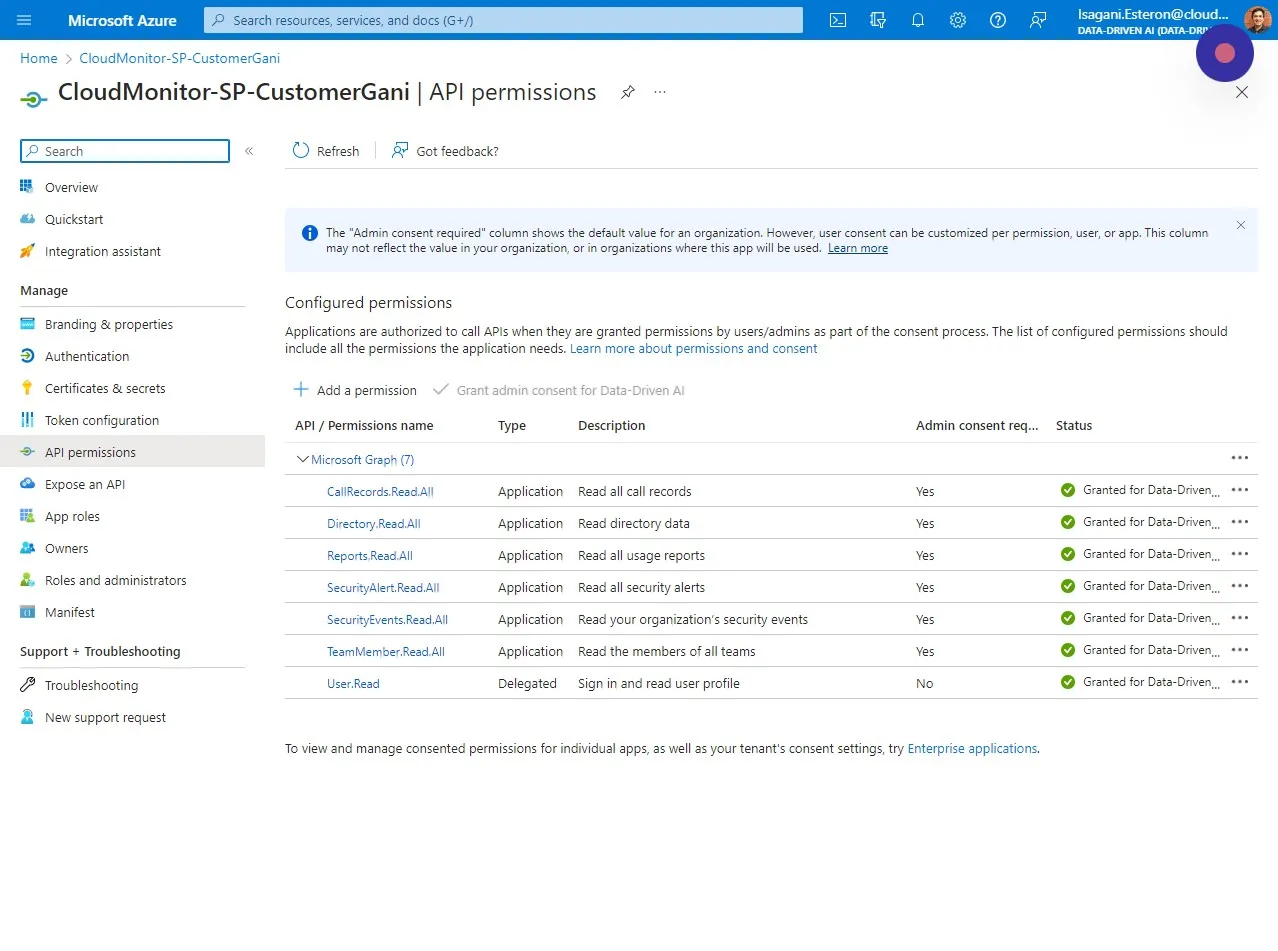This screenshot has height=951, width=1278.
Task: Dismiss the admin consent info banner
Action: [x=1241, y=225]
